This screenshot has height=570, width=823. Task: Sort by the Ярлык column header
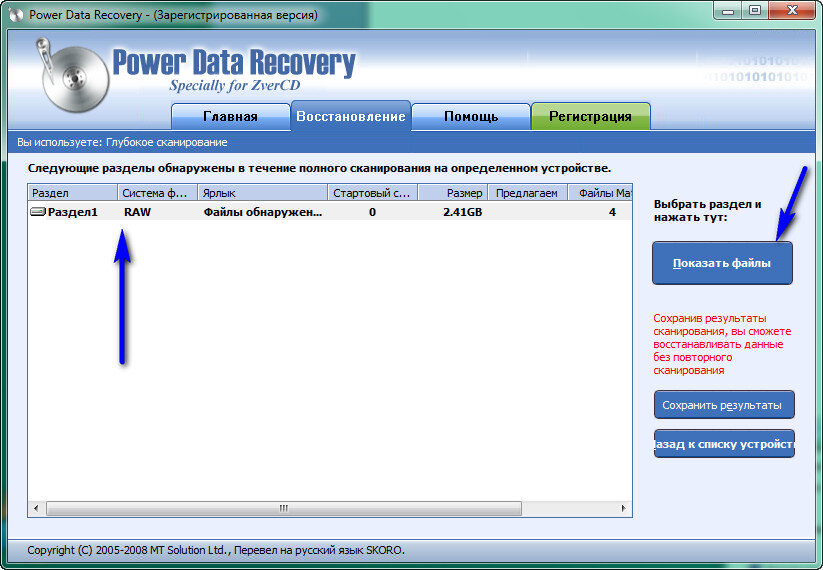pyautogui.click(x=262, y=193)
